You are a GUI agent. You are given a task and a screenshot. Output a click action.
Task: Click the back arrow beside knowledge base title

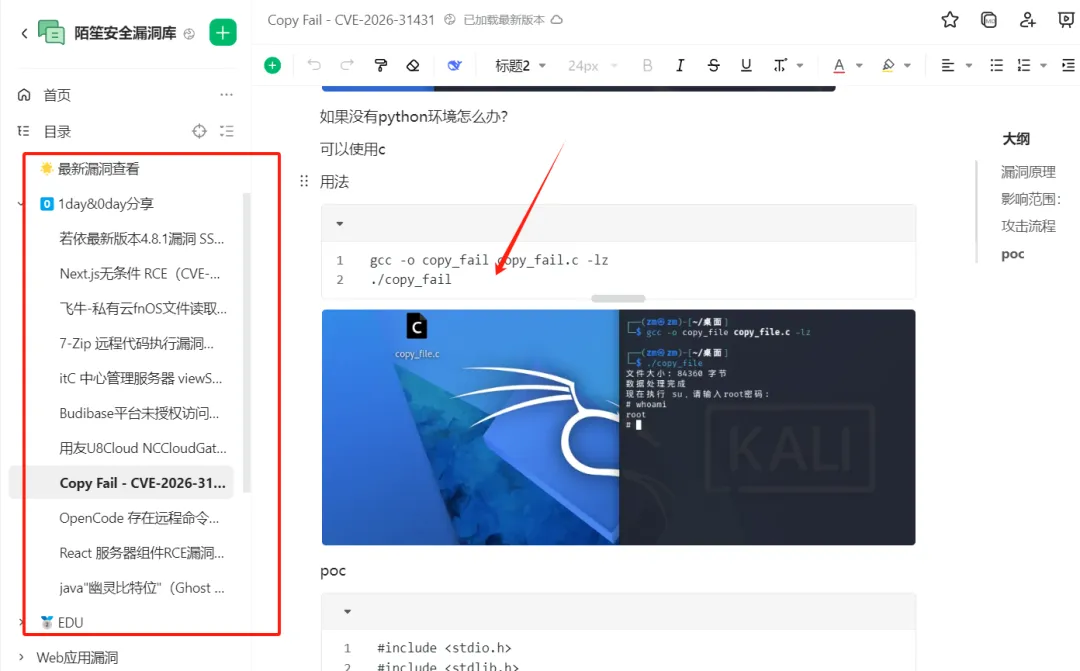[x=24, y=32]
